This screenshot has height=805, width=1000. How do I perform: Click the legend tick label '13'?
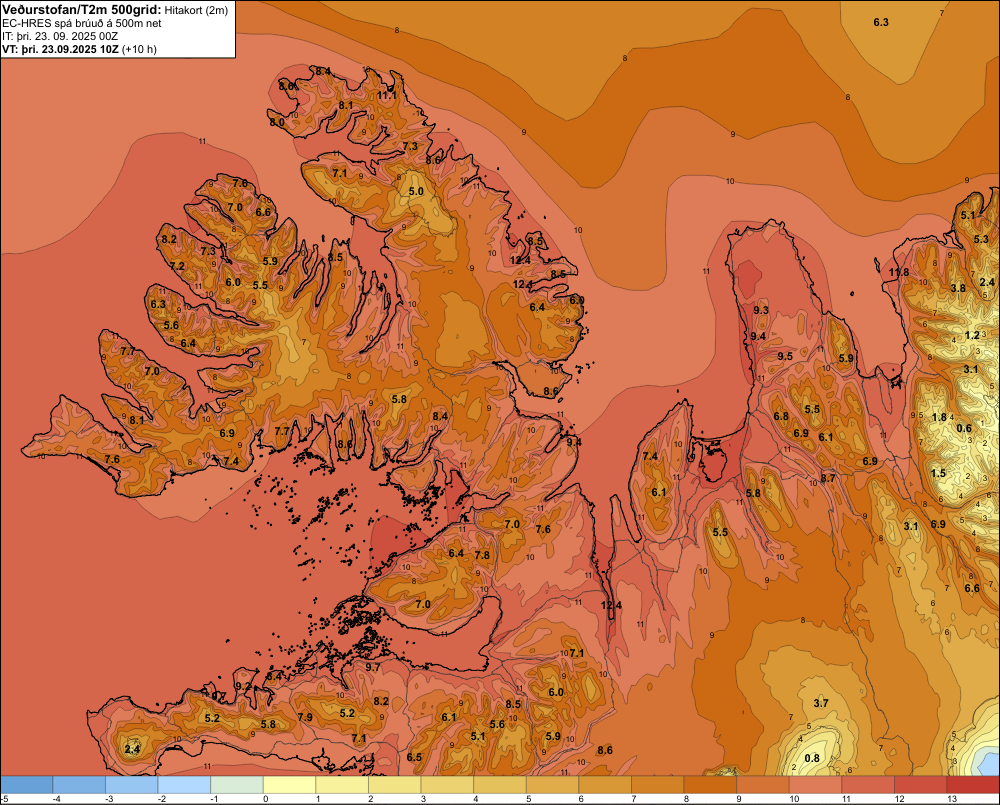952,799
